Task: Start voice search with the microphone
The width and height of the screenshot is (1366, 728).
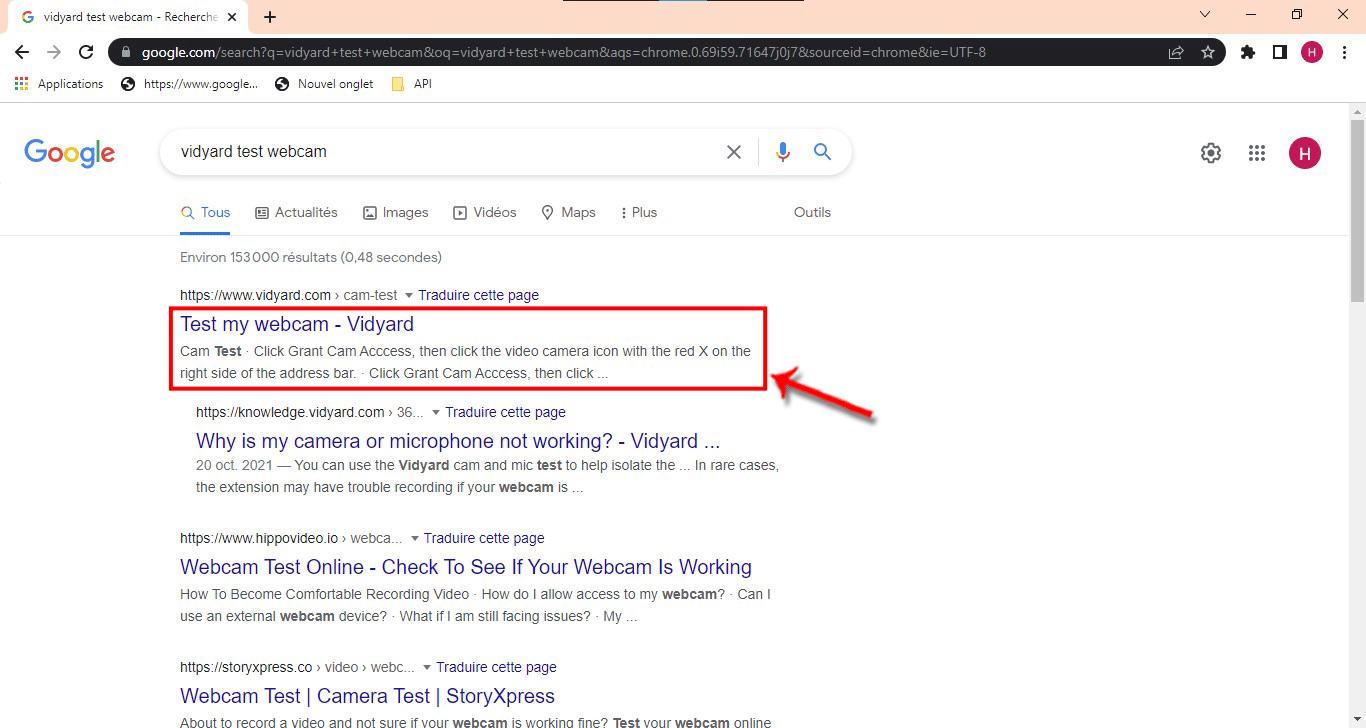Action: click(783, 152)
